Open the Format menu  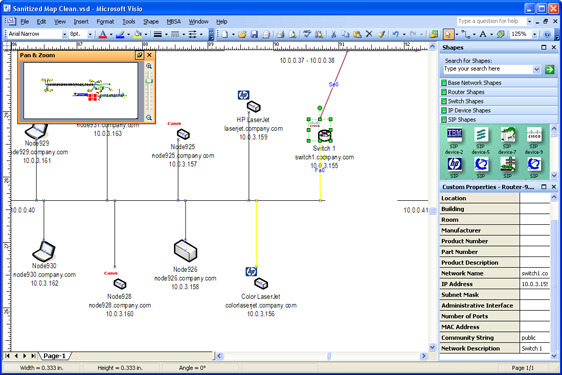pyautogui.click(x=105, y=22)
